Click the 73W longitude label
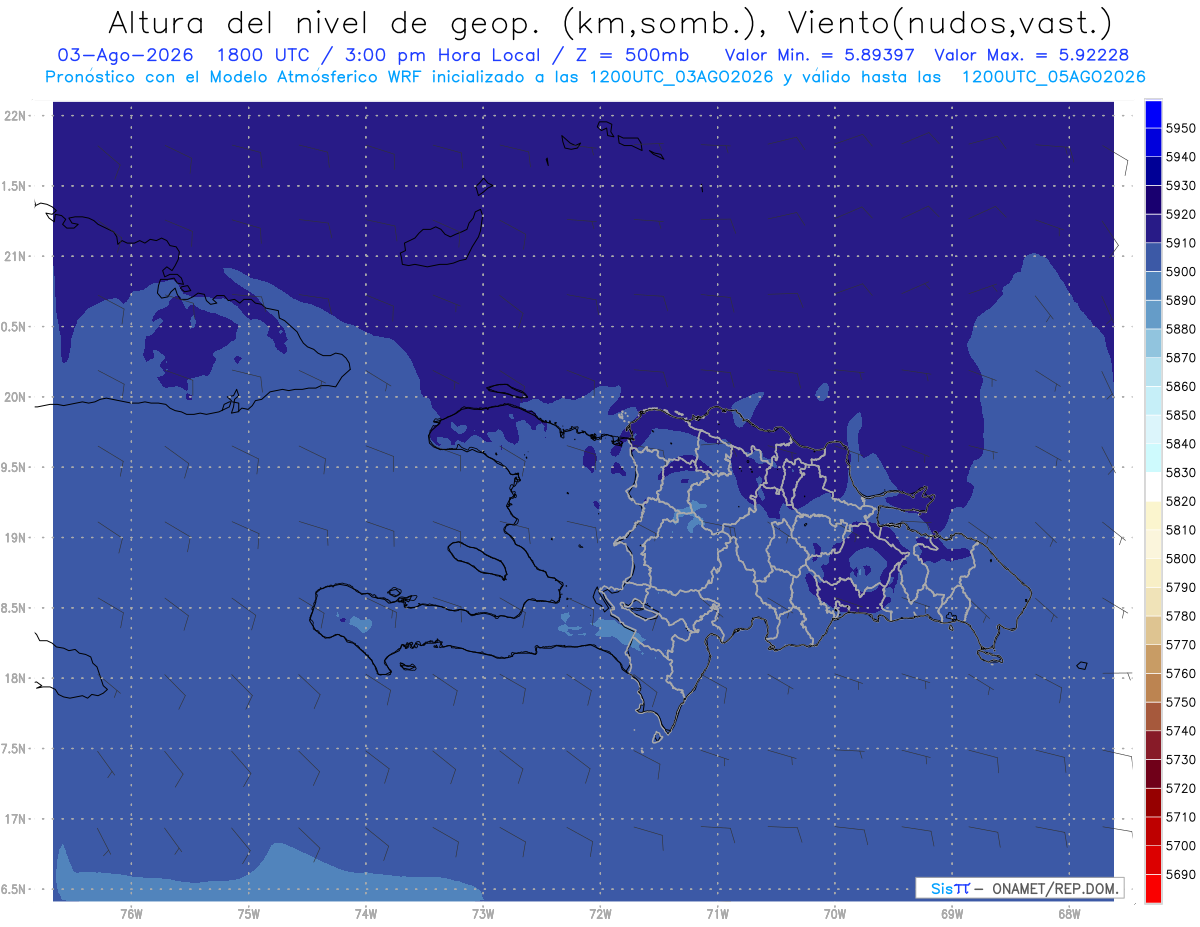 click(483, 914)
